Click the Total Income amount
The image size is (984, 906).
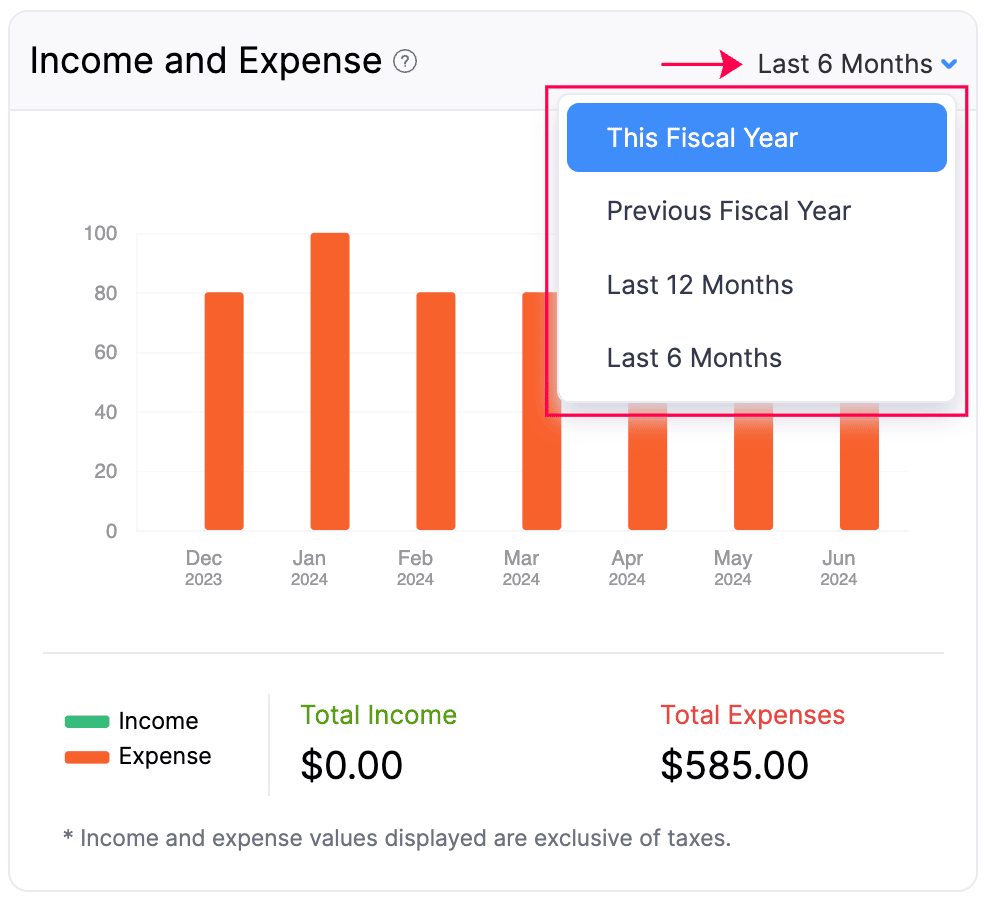351,765
